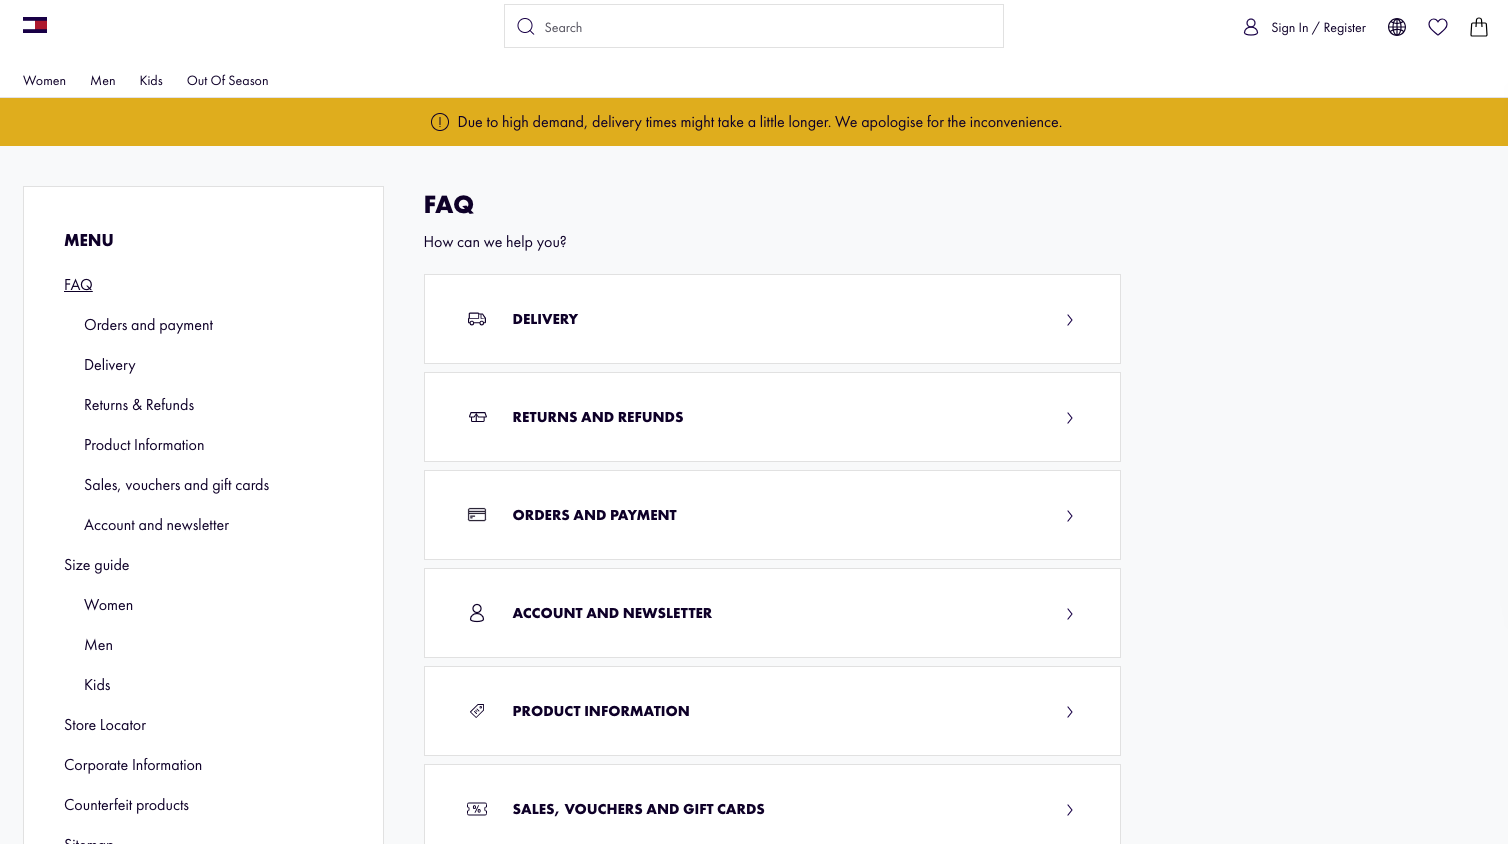Click the delivery truck icon in DELIVERY section
The height and width of the screenshot is (844, 1508).
[477, 319]
